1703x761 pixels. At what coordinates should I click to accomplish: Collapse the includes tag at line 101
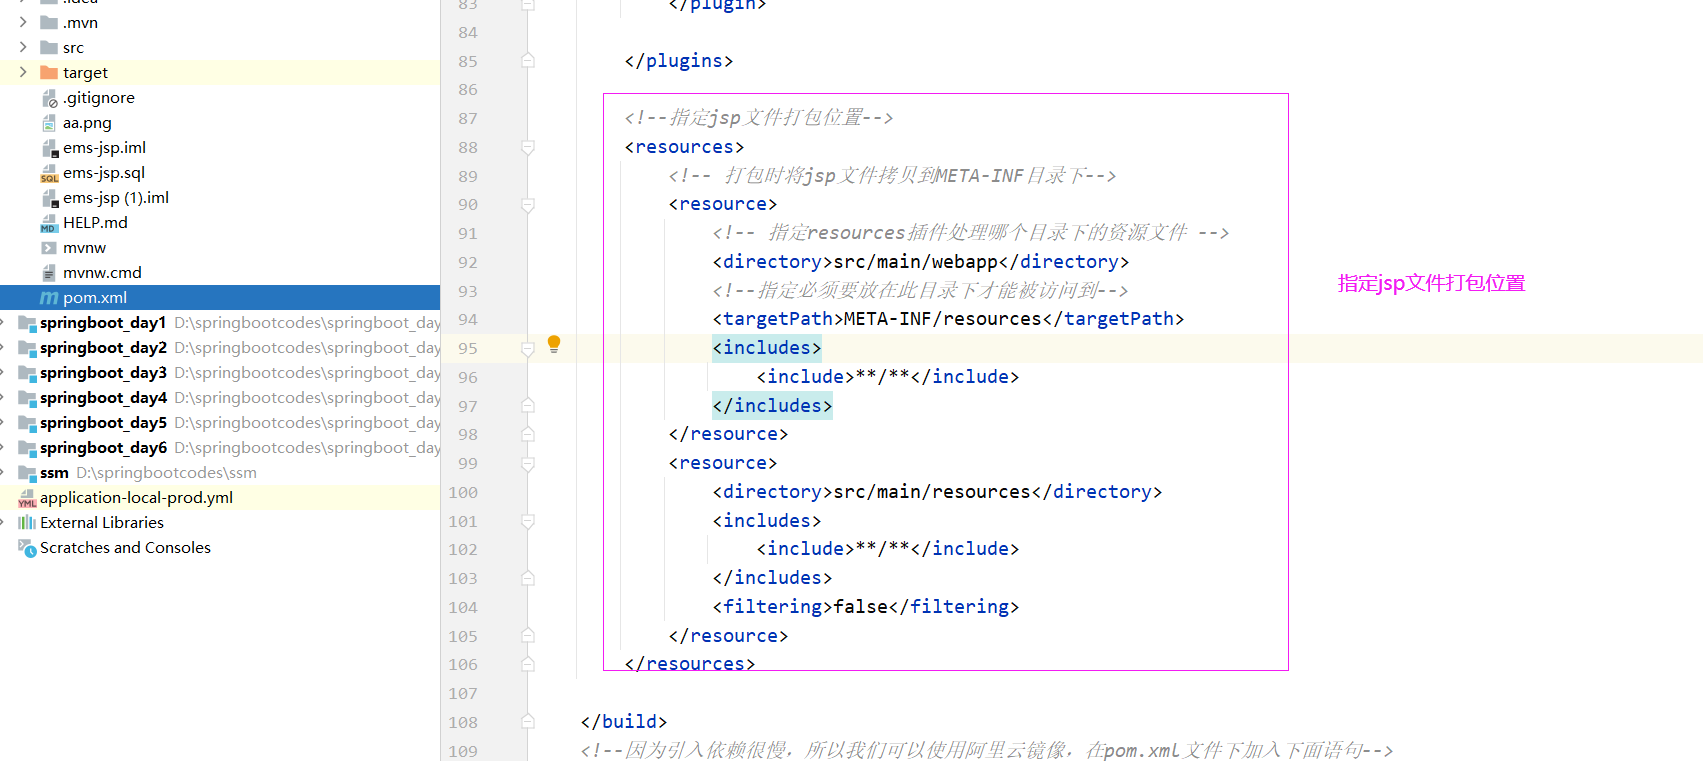(528, 521)
